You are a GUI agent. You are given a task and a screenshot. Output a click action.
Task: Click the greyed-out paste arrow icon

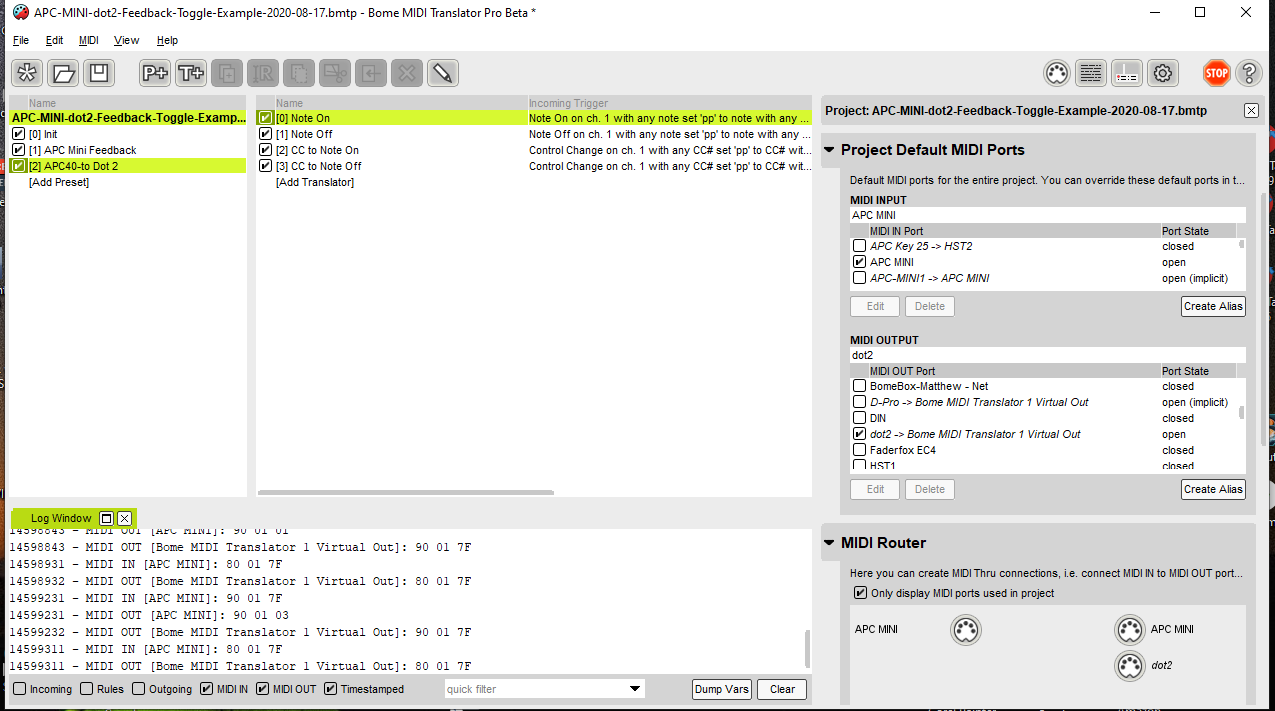[x=371, y=73]
